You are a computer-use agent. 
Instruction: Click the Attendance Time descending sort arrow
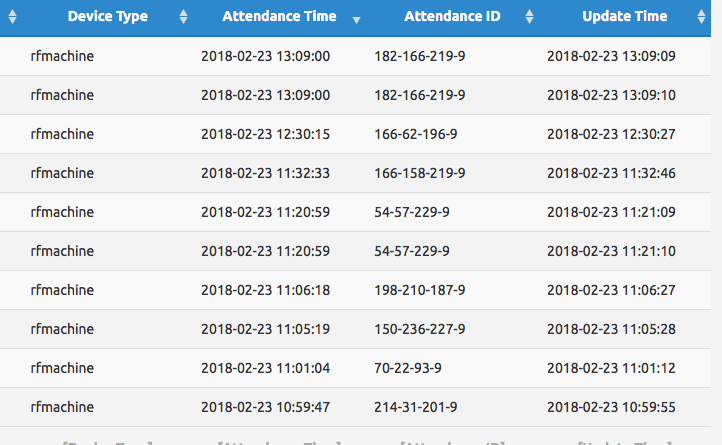click(356, 20)
